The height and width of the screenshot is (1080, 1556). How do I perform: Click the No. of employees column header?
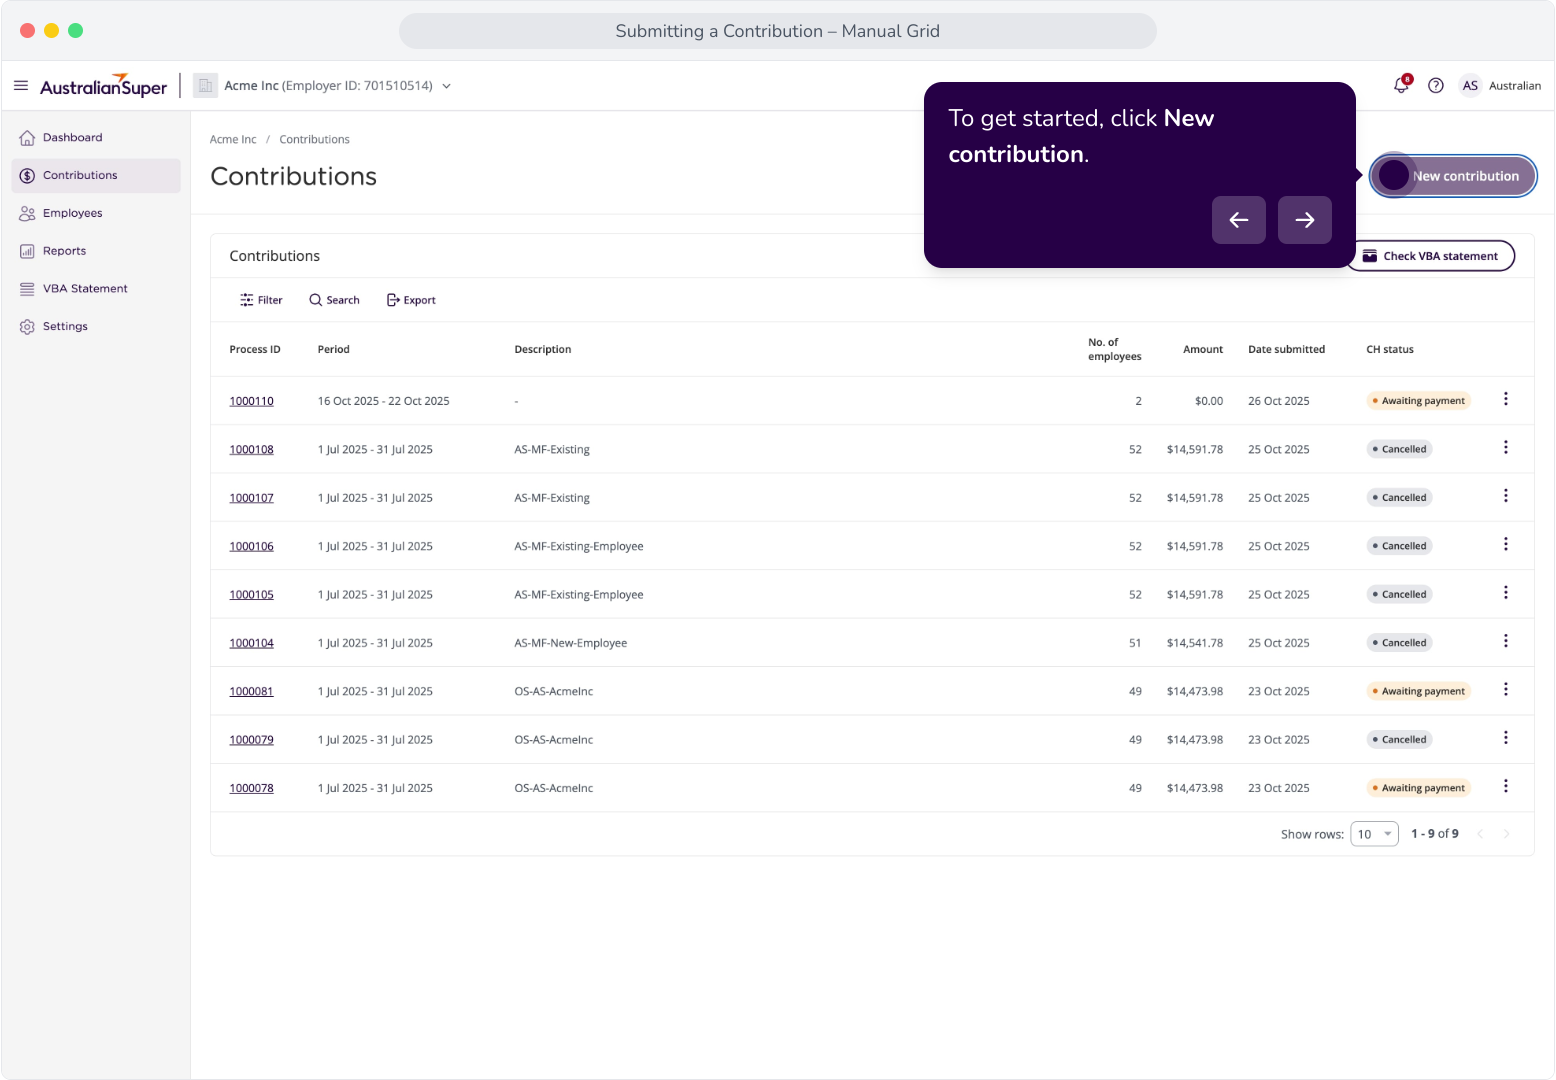(1115, 350)
